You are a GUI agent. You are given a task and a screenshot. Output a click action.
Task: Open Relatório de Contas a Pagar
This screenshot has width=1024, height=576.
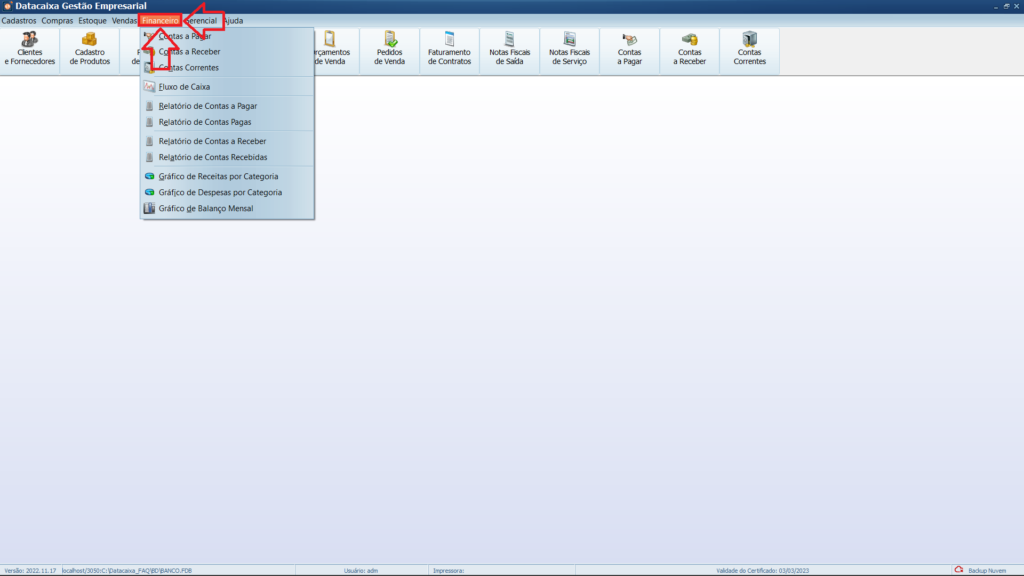coord(207,105)
